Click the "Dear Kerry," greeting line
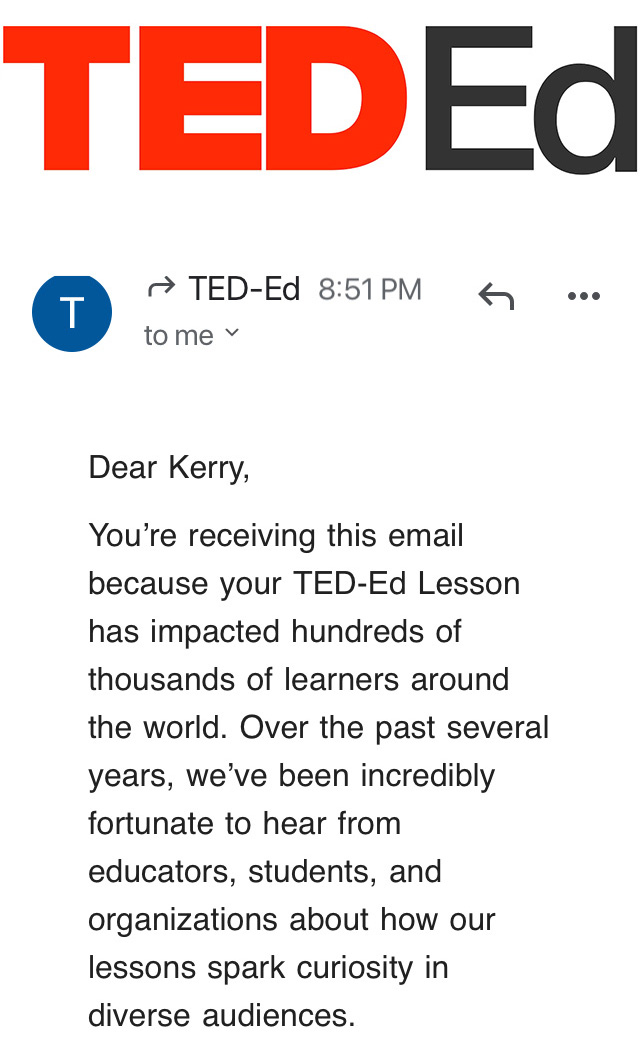 pyautogui.click(x=169, y=468)
